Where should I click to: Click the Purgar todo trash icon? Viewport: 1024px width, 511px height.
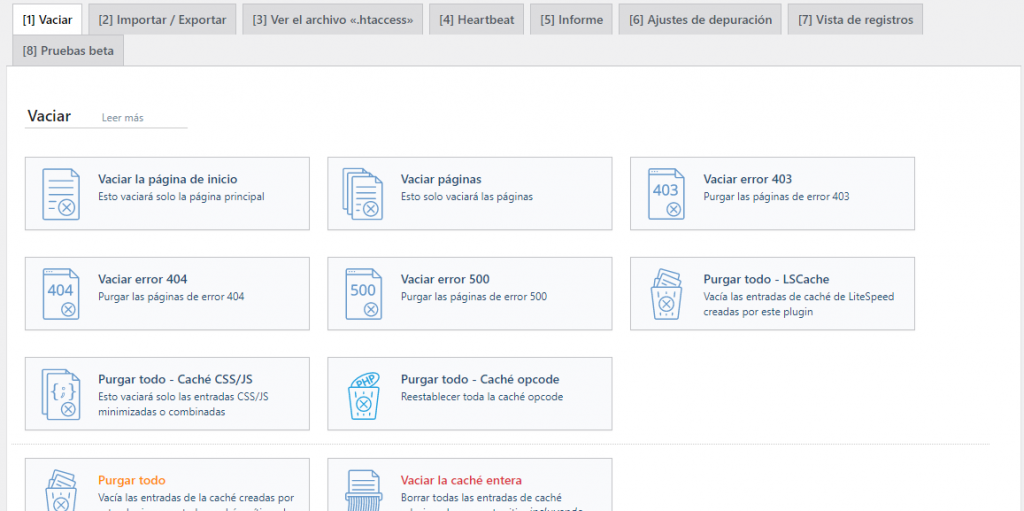[x=61, y=490]
